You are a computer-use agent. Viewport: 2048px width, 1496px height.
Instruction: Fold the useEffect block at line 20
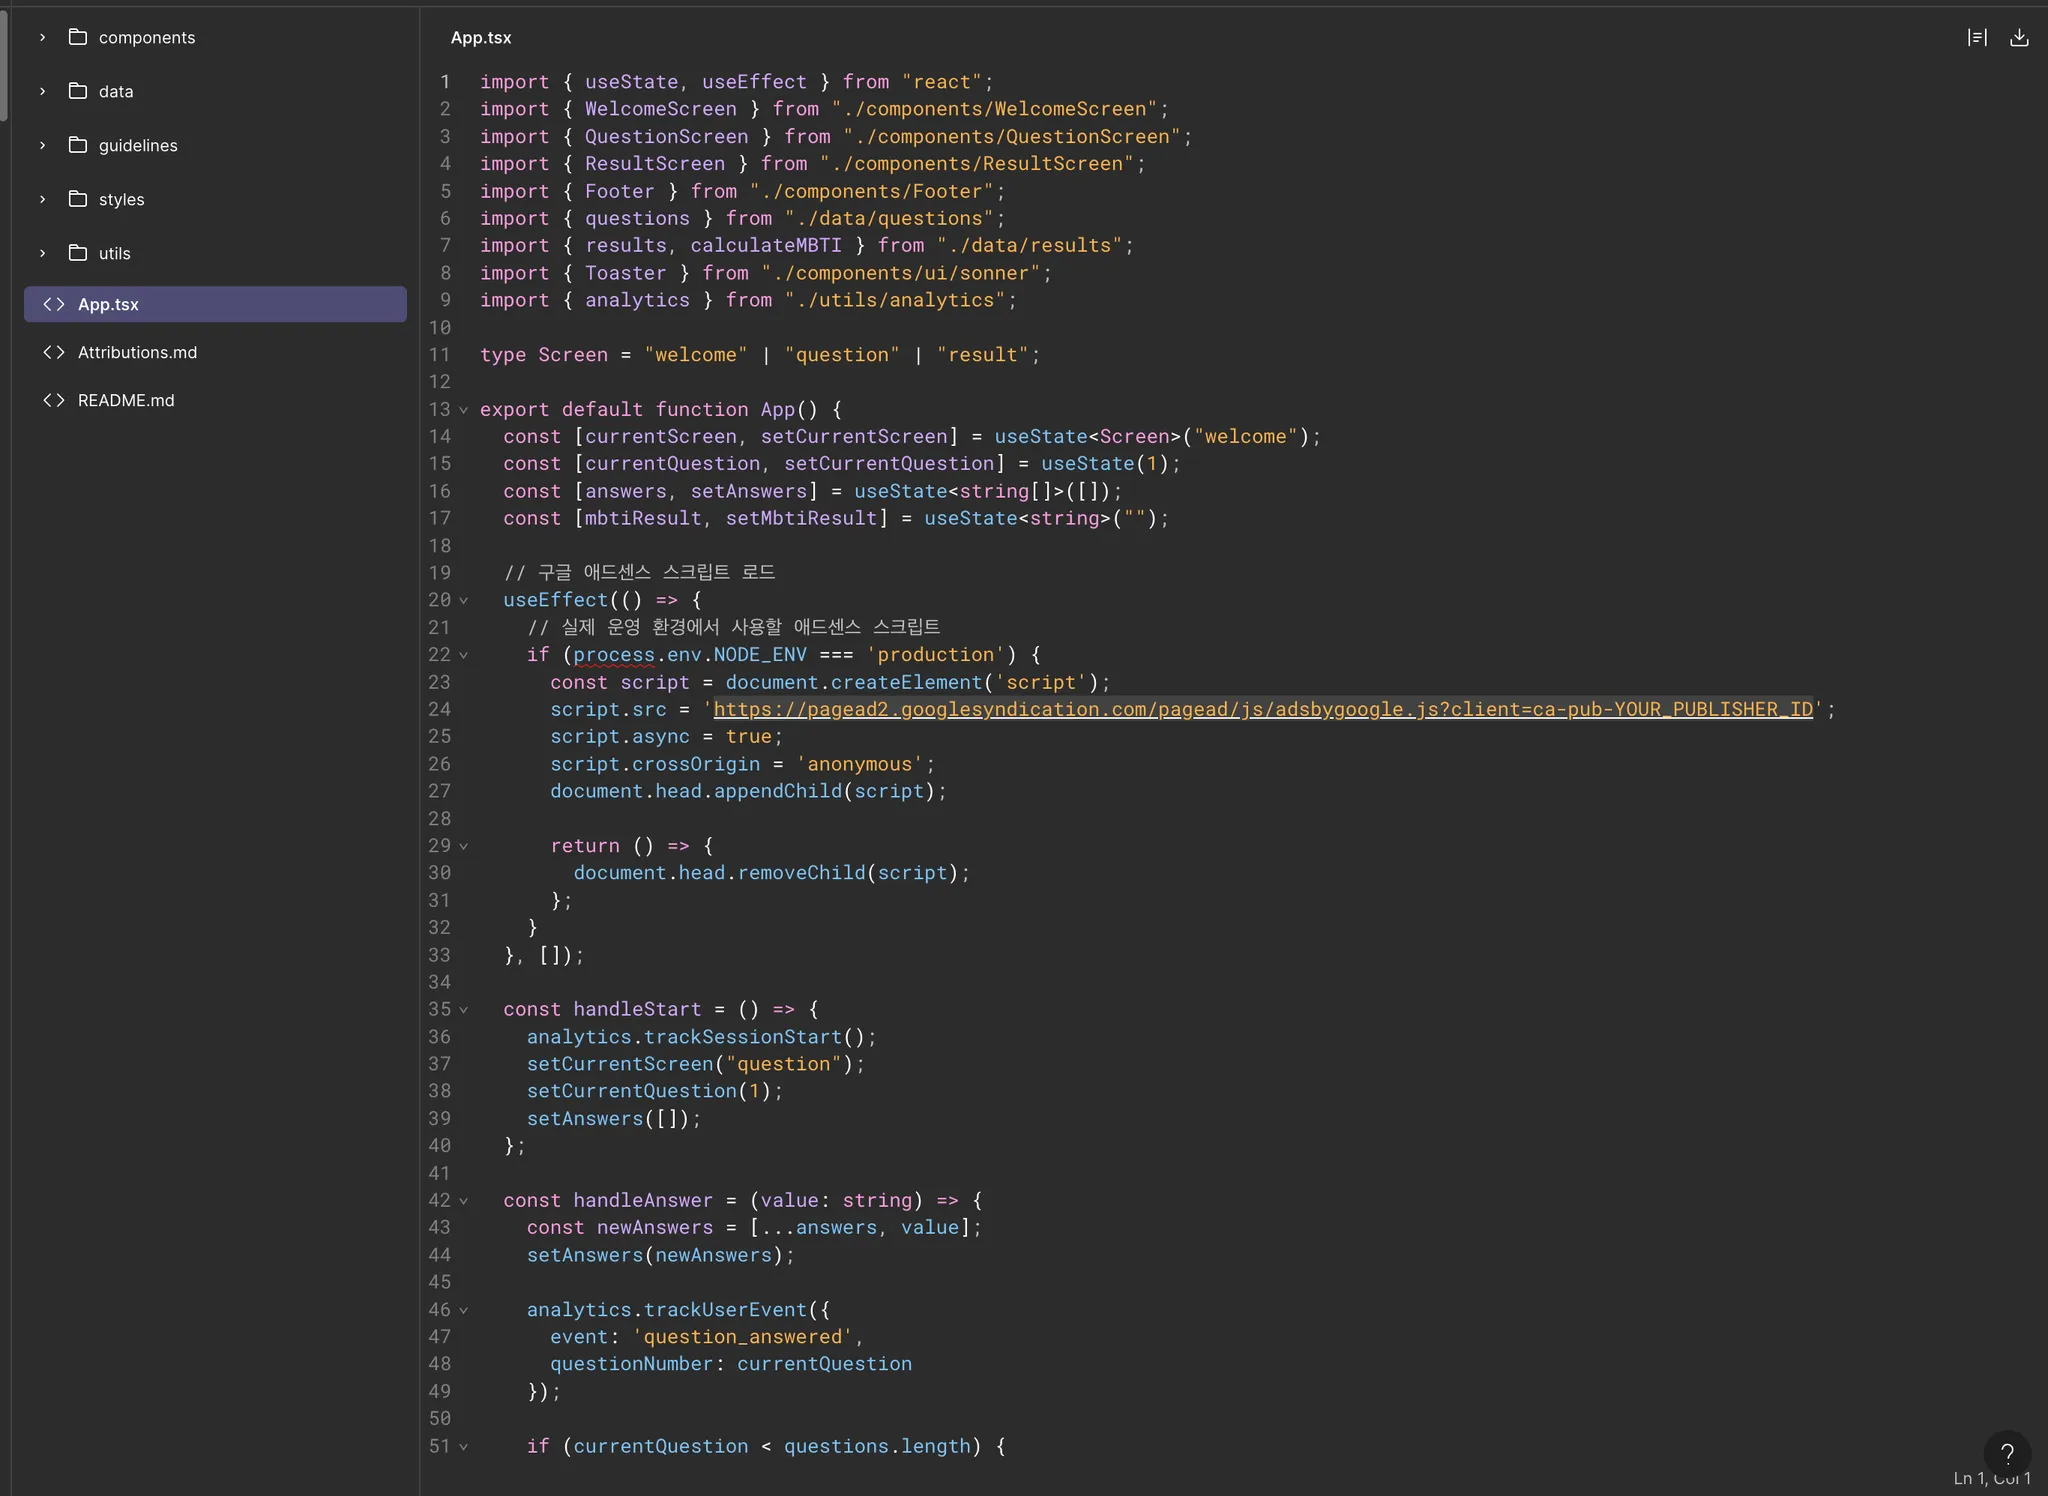(463, 601)
